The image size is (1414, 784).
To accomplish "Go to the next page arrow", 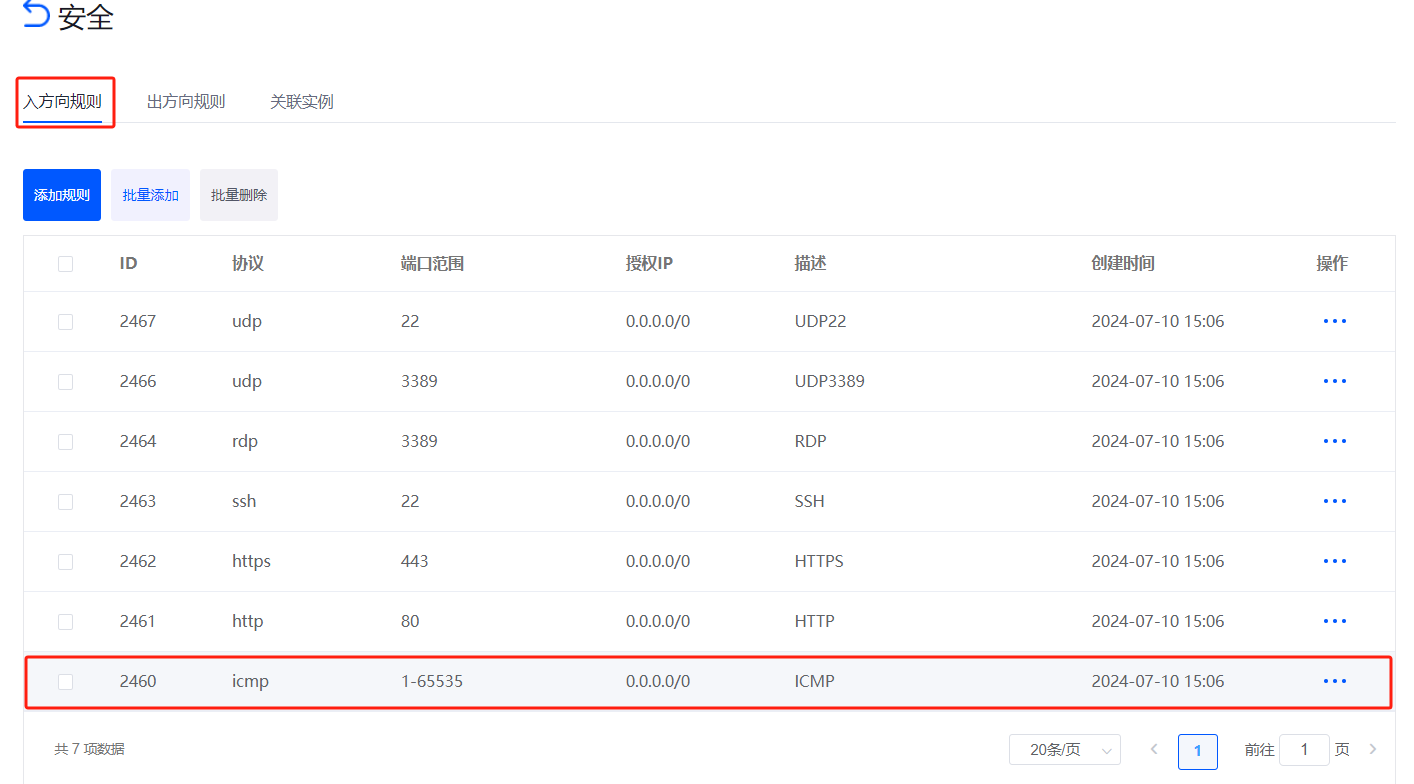I will click(x=1373, y=749).
